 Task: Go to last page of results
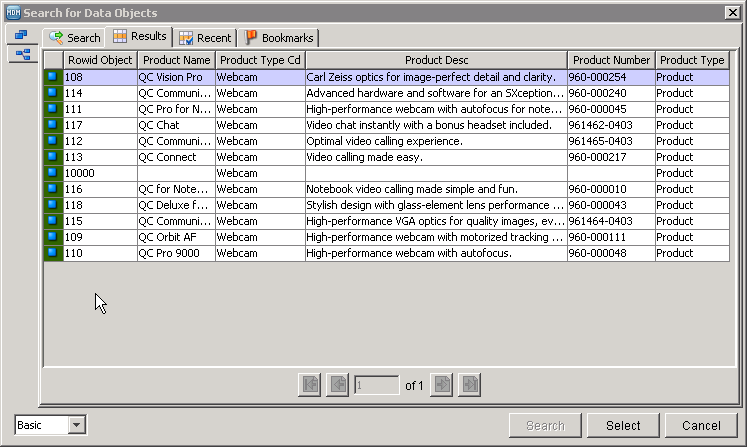point(470,385)
